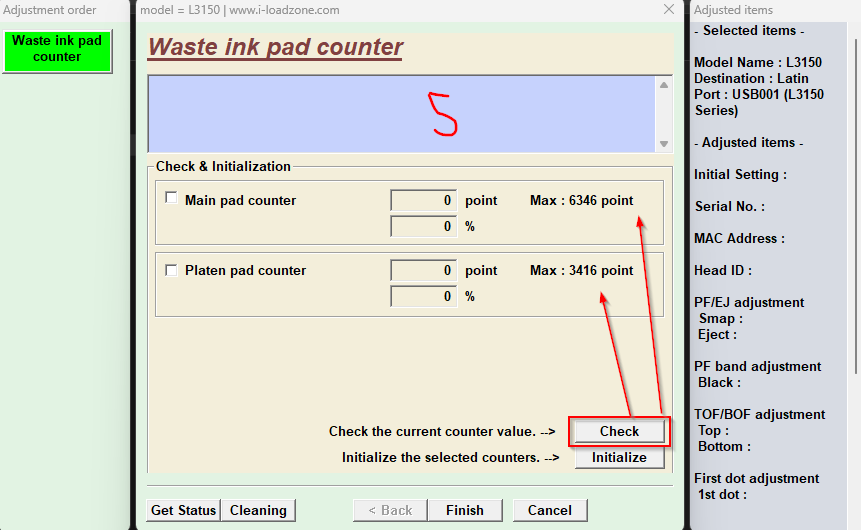This screenshot has height=530, width=861.
Task: Select the Platen pad counter point field
Action: pos(423,271)
